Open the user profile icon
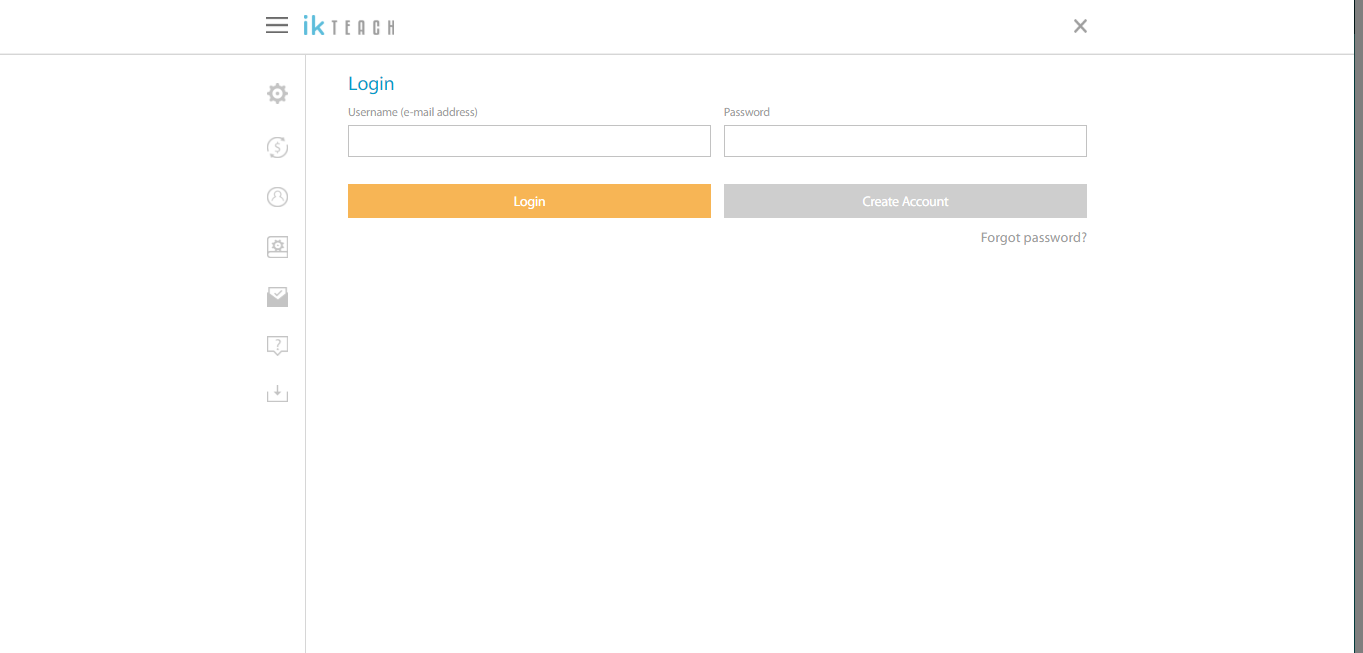Image resolution: width=1363 pixels, height=653 pixels. point(277,197)
